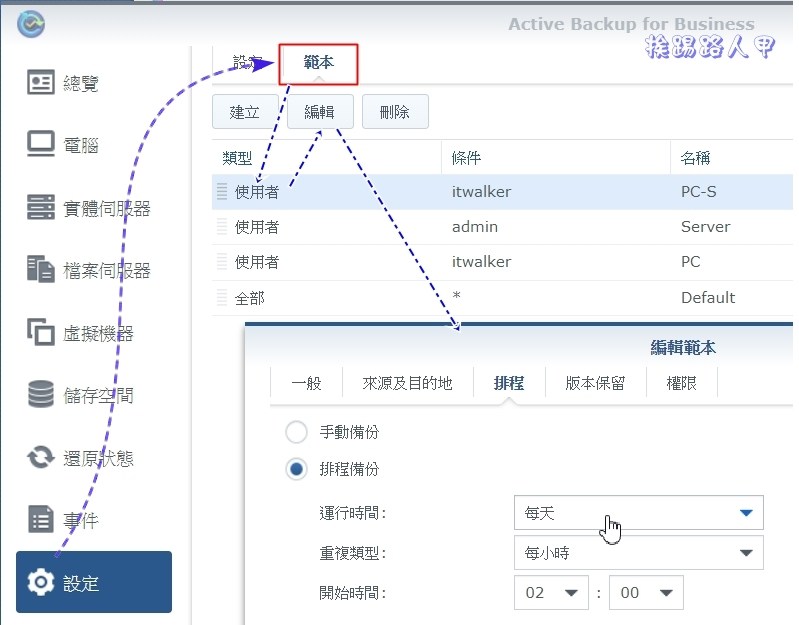The image size is (799, 625).
Task: Click the 虛擬機器 virtual machine icon
Action: (41, 332)
